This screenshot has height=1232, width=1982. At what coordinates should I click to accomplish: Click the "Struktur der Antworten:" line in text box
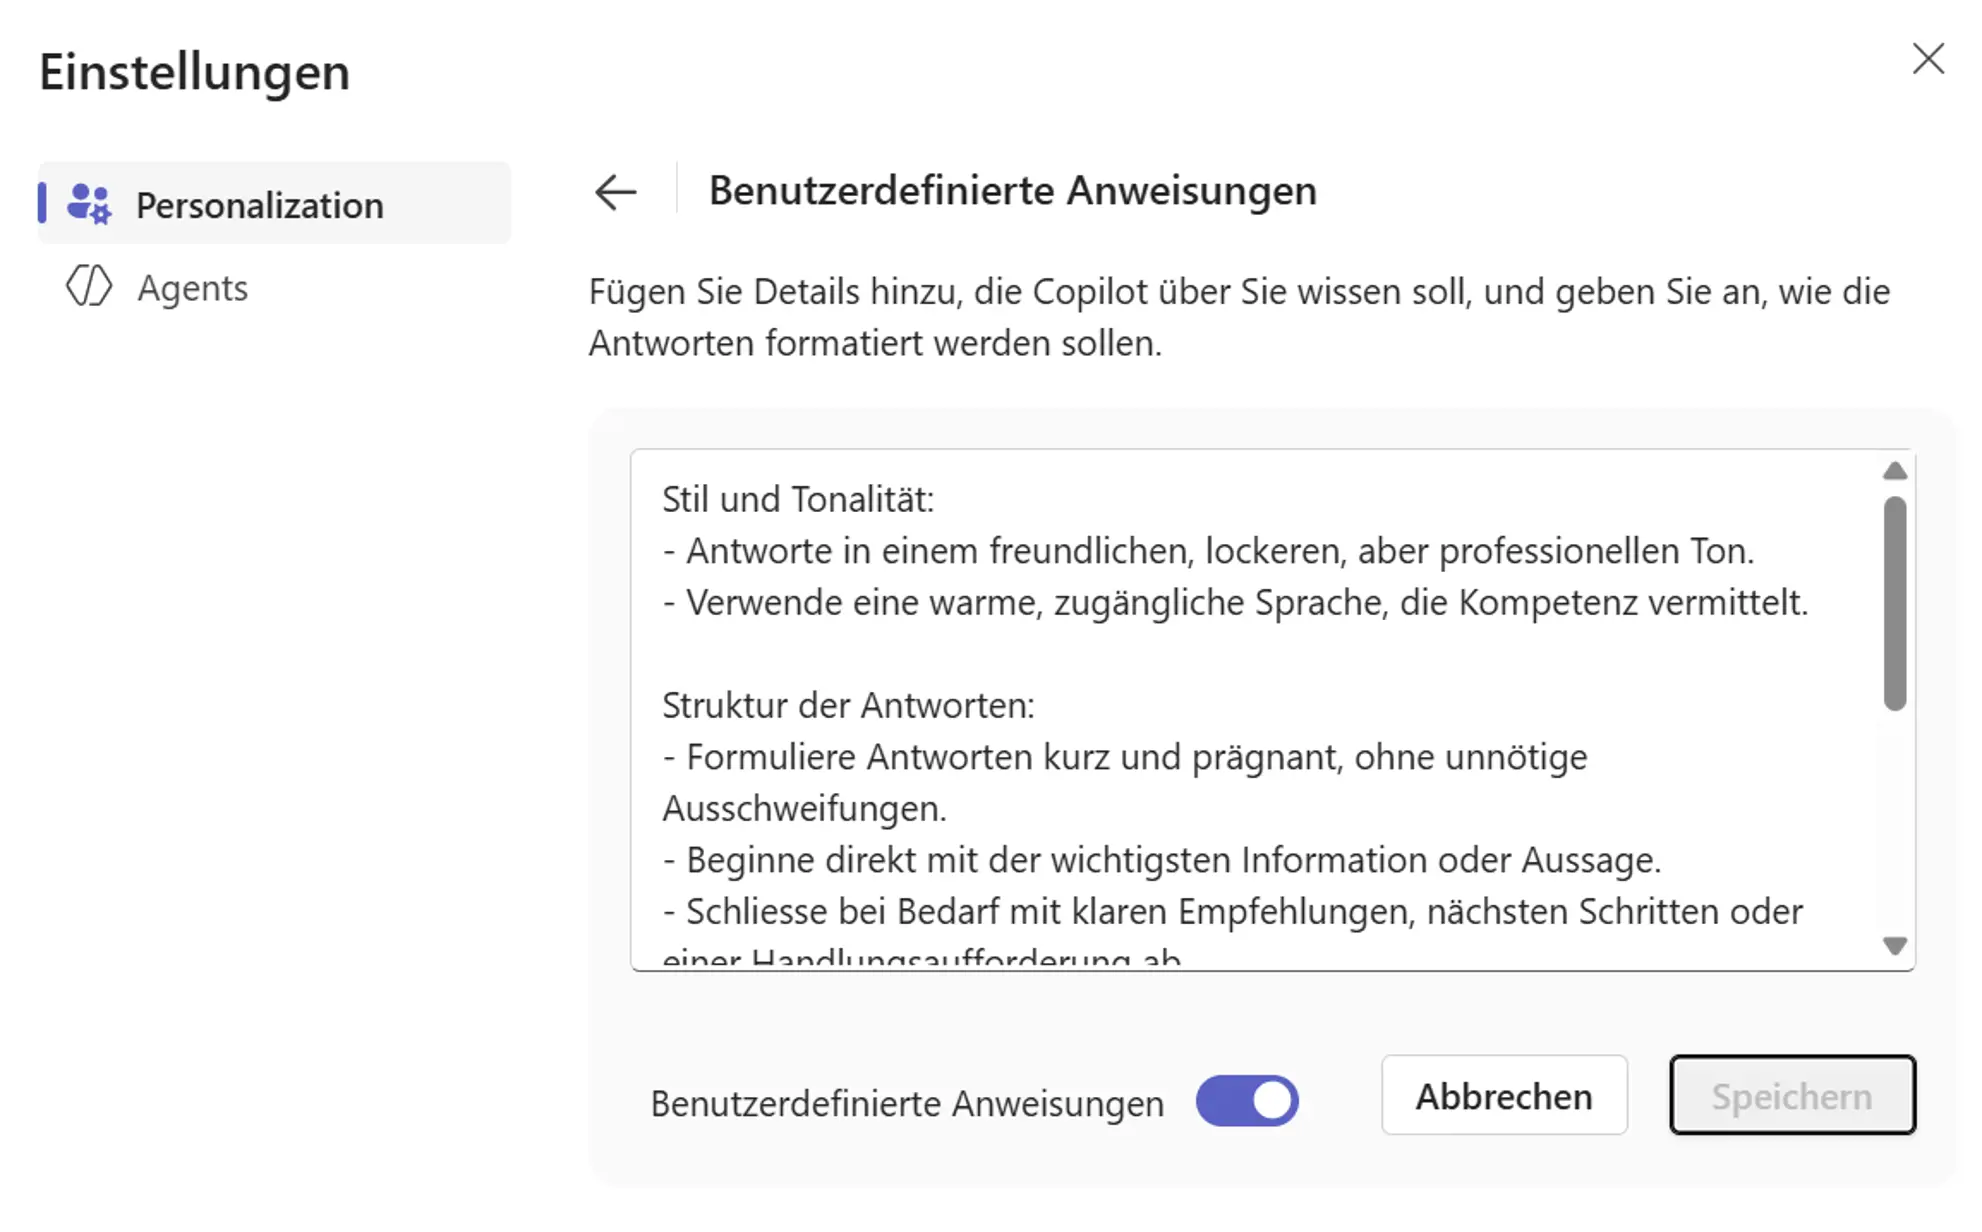click(x=848, y=705)
